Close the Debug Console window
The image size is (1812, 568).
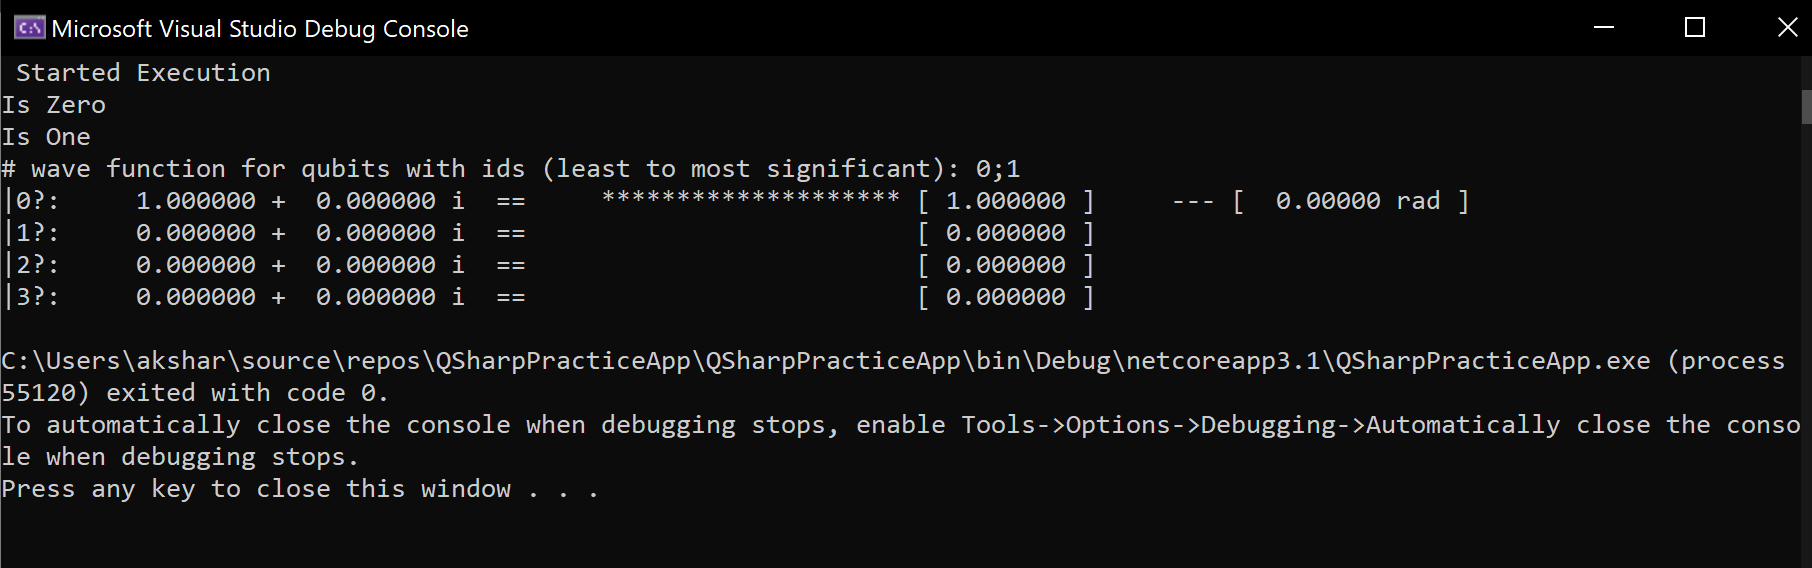[x=1787, y=27]
